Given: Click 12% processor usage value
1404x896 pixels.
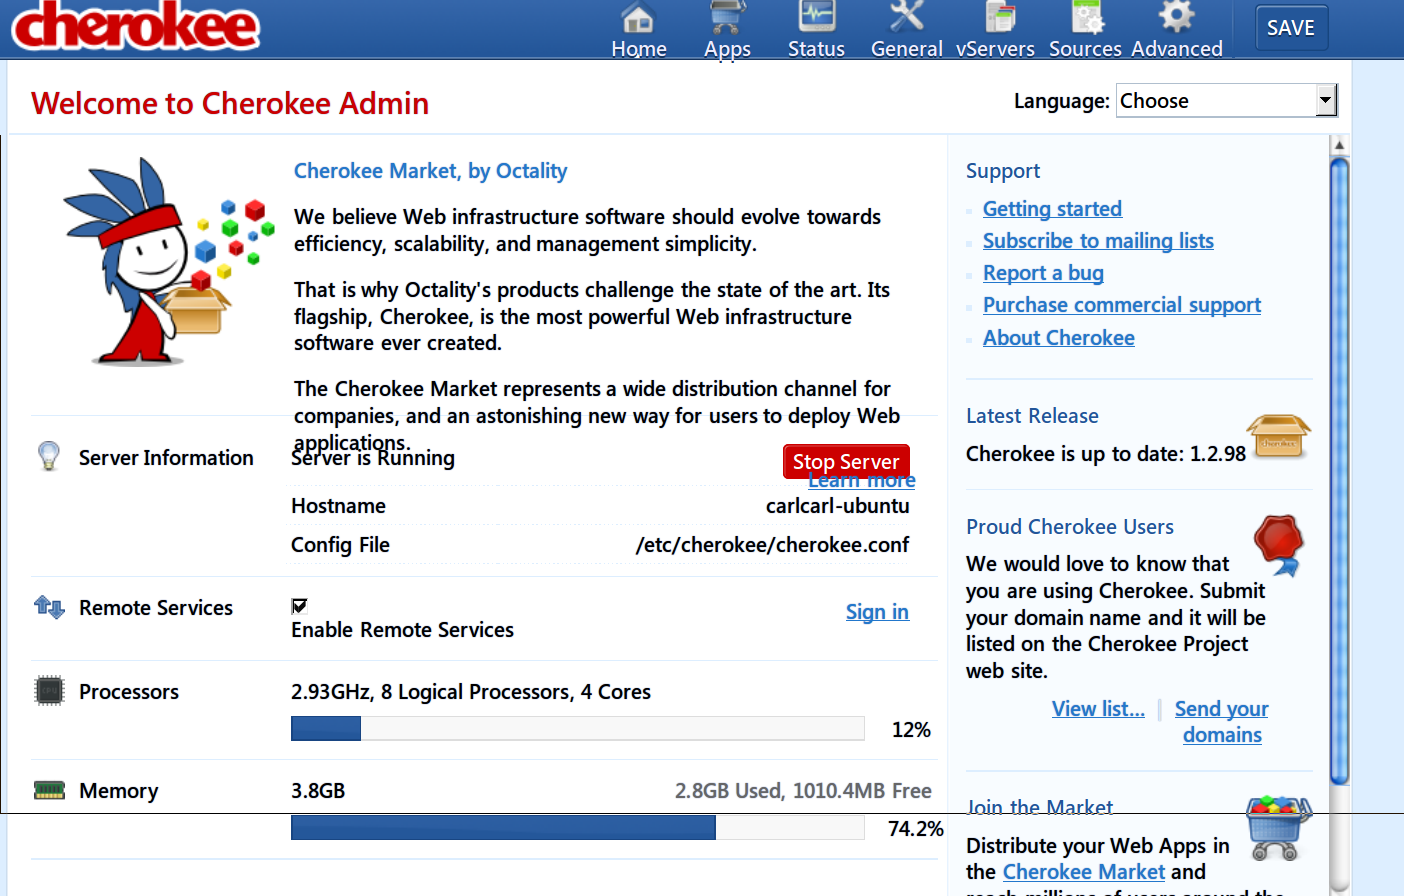Looking at the screenshot, I should 911,730.
